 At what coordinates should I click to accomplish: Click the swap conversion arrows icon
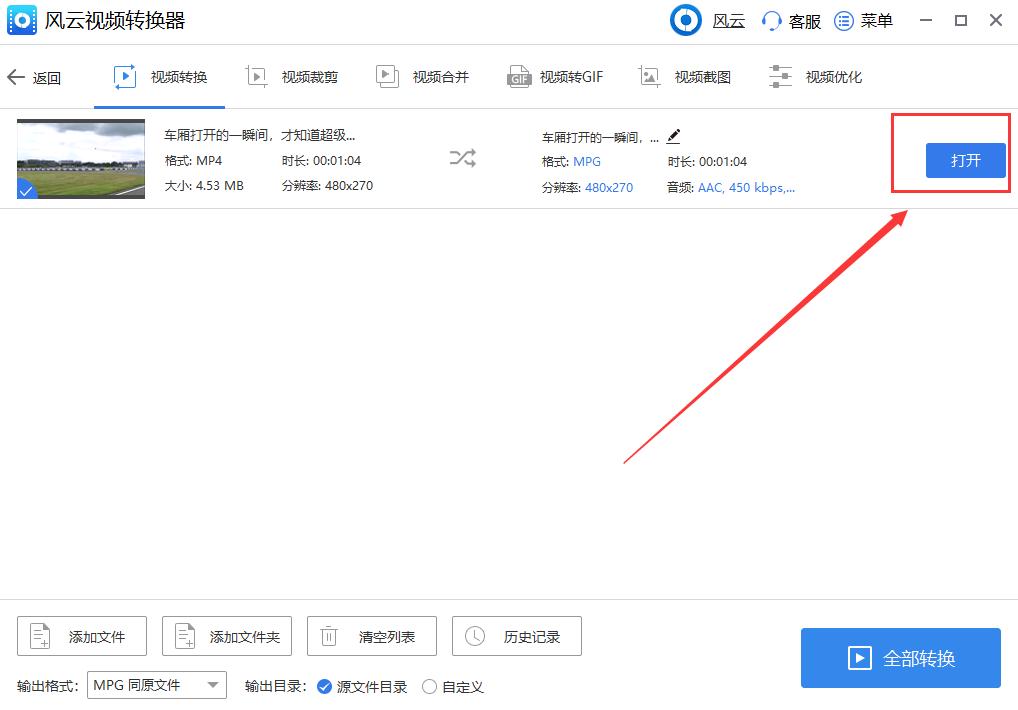pos(461,158)
